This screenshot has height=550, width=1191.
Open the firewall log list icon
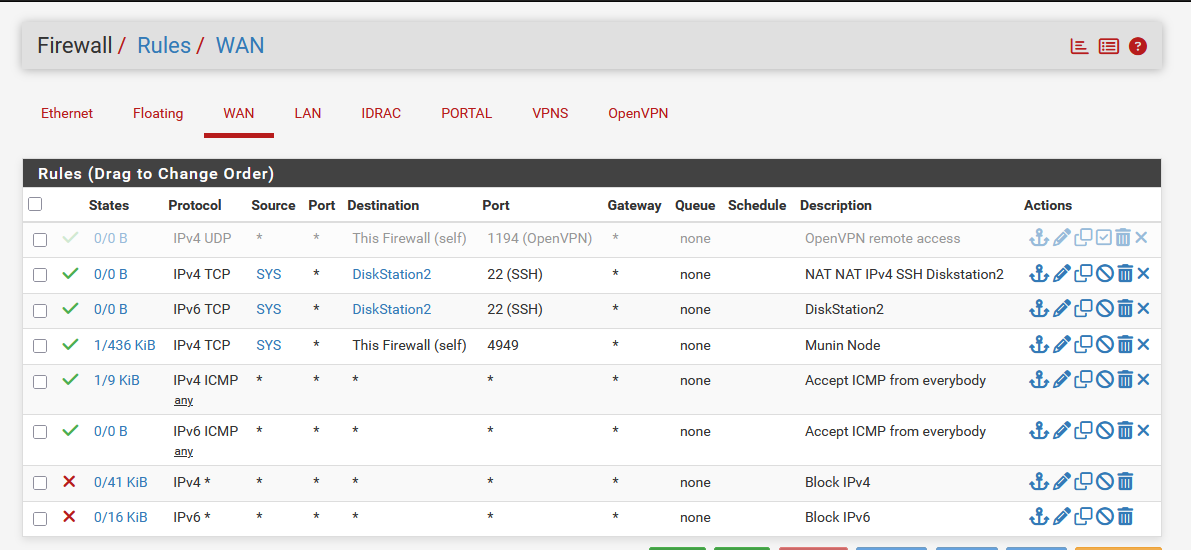1108,46
